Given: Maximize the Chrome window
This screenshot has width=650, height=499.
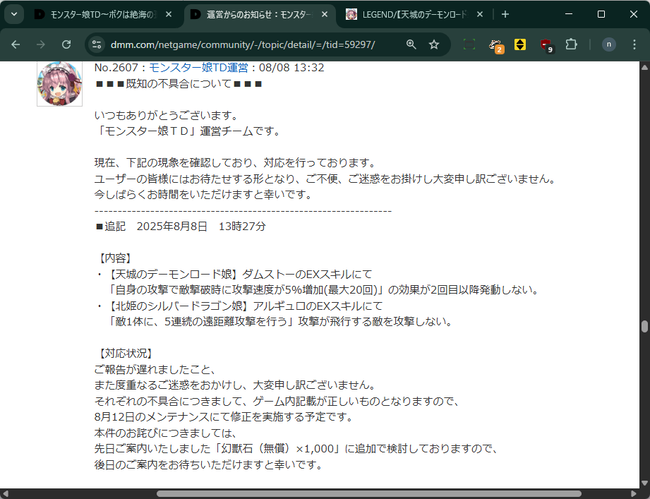Looking at the screenshot, I should coord(601,15).
